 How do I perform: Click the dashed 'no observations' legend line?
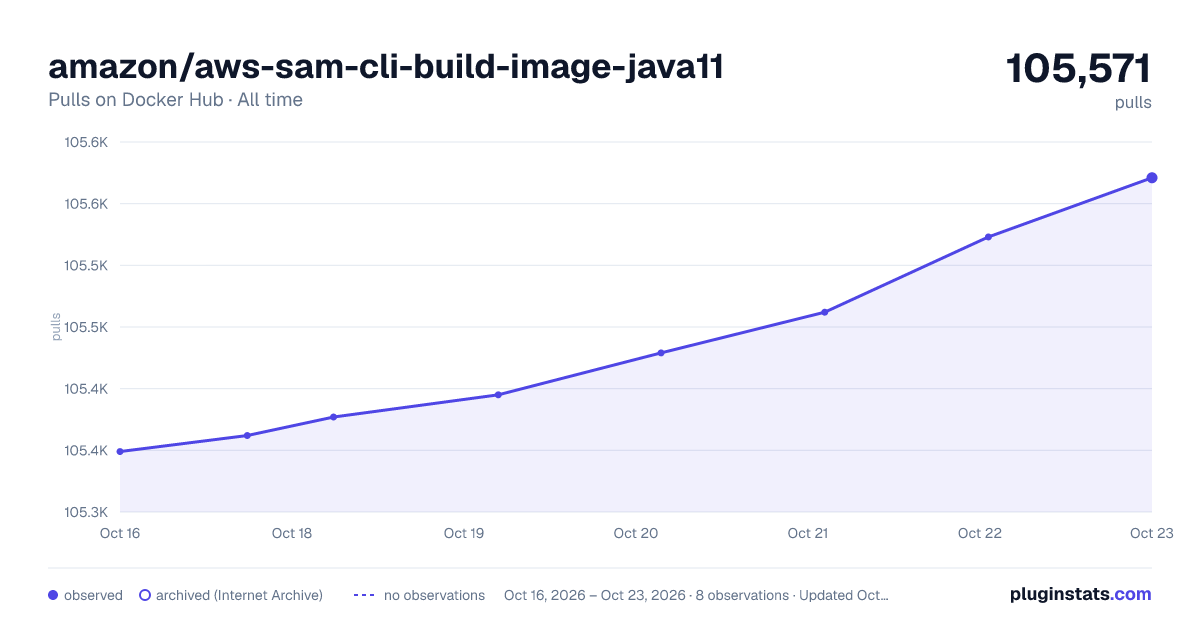click(x=364, y=595)
